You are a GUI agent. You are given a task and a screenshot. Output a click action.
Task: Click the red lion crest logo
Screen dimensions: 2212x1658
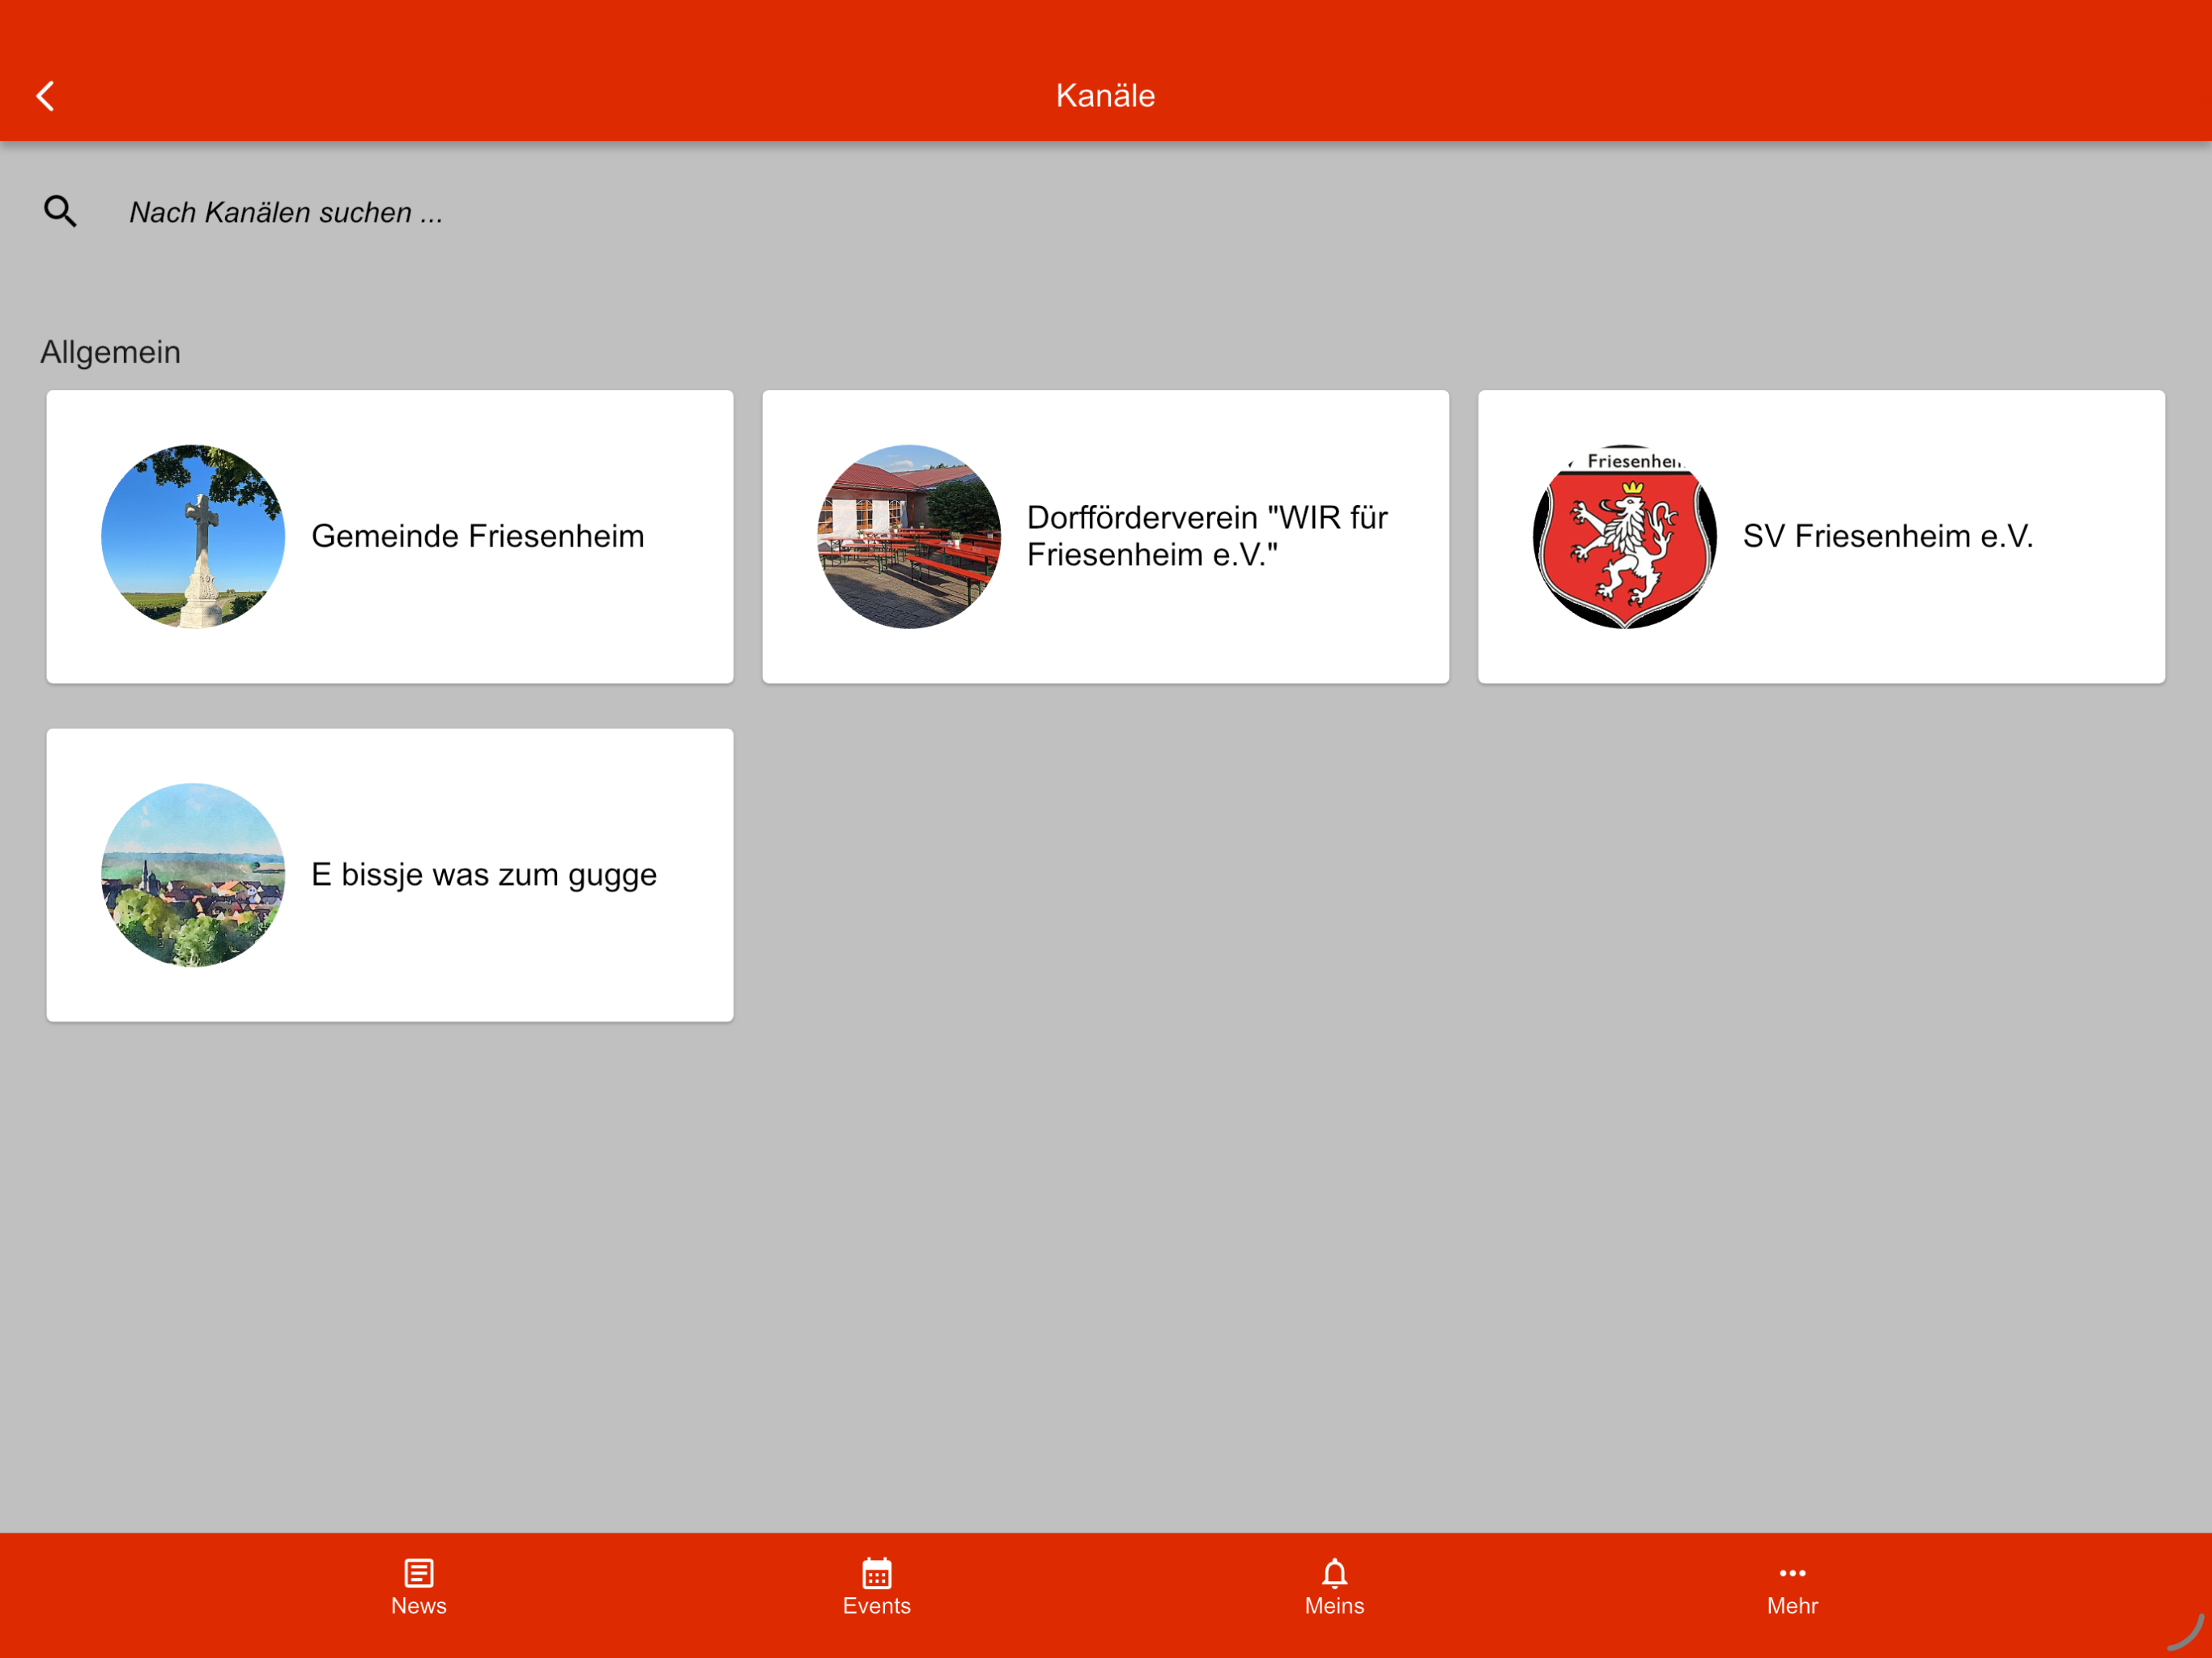pos(1625,537)
